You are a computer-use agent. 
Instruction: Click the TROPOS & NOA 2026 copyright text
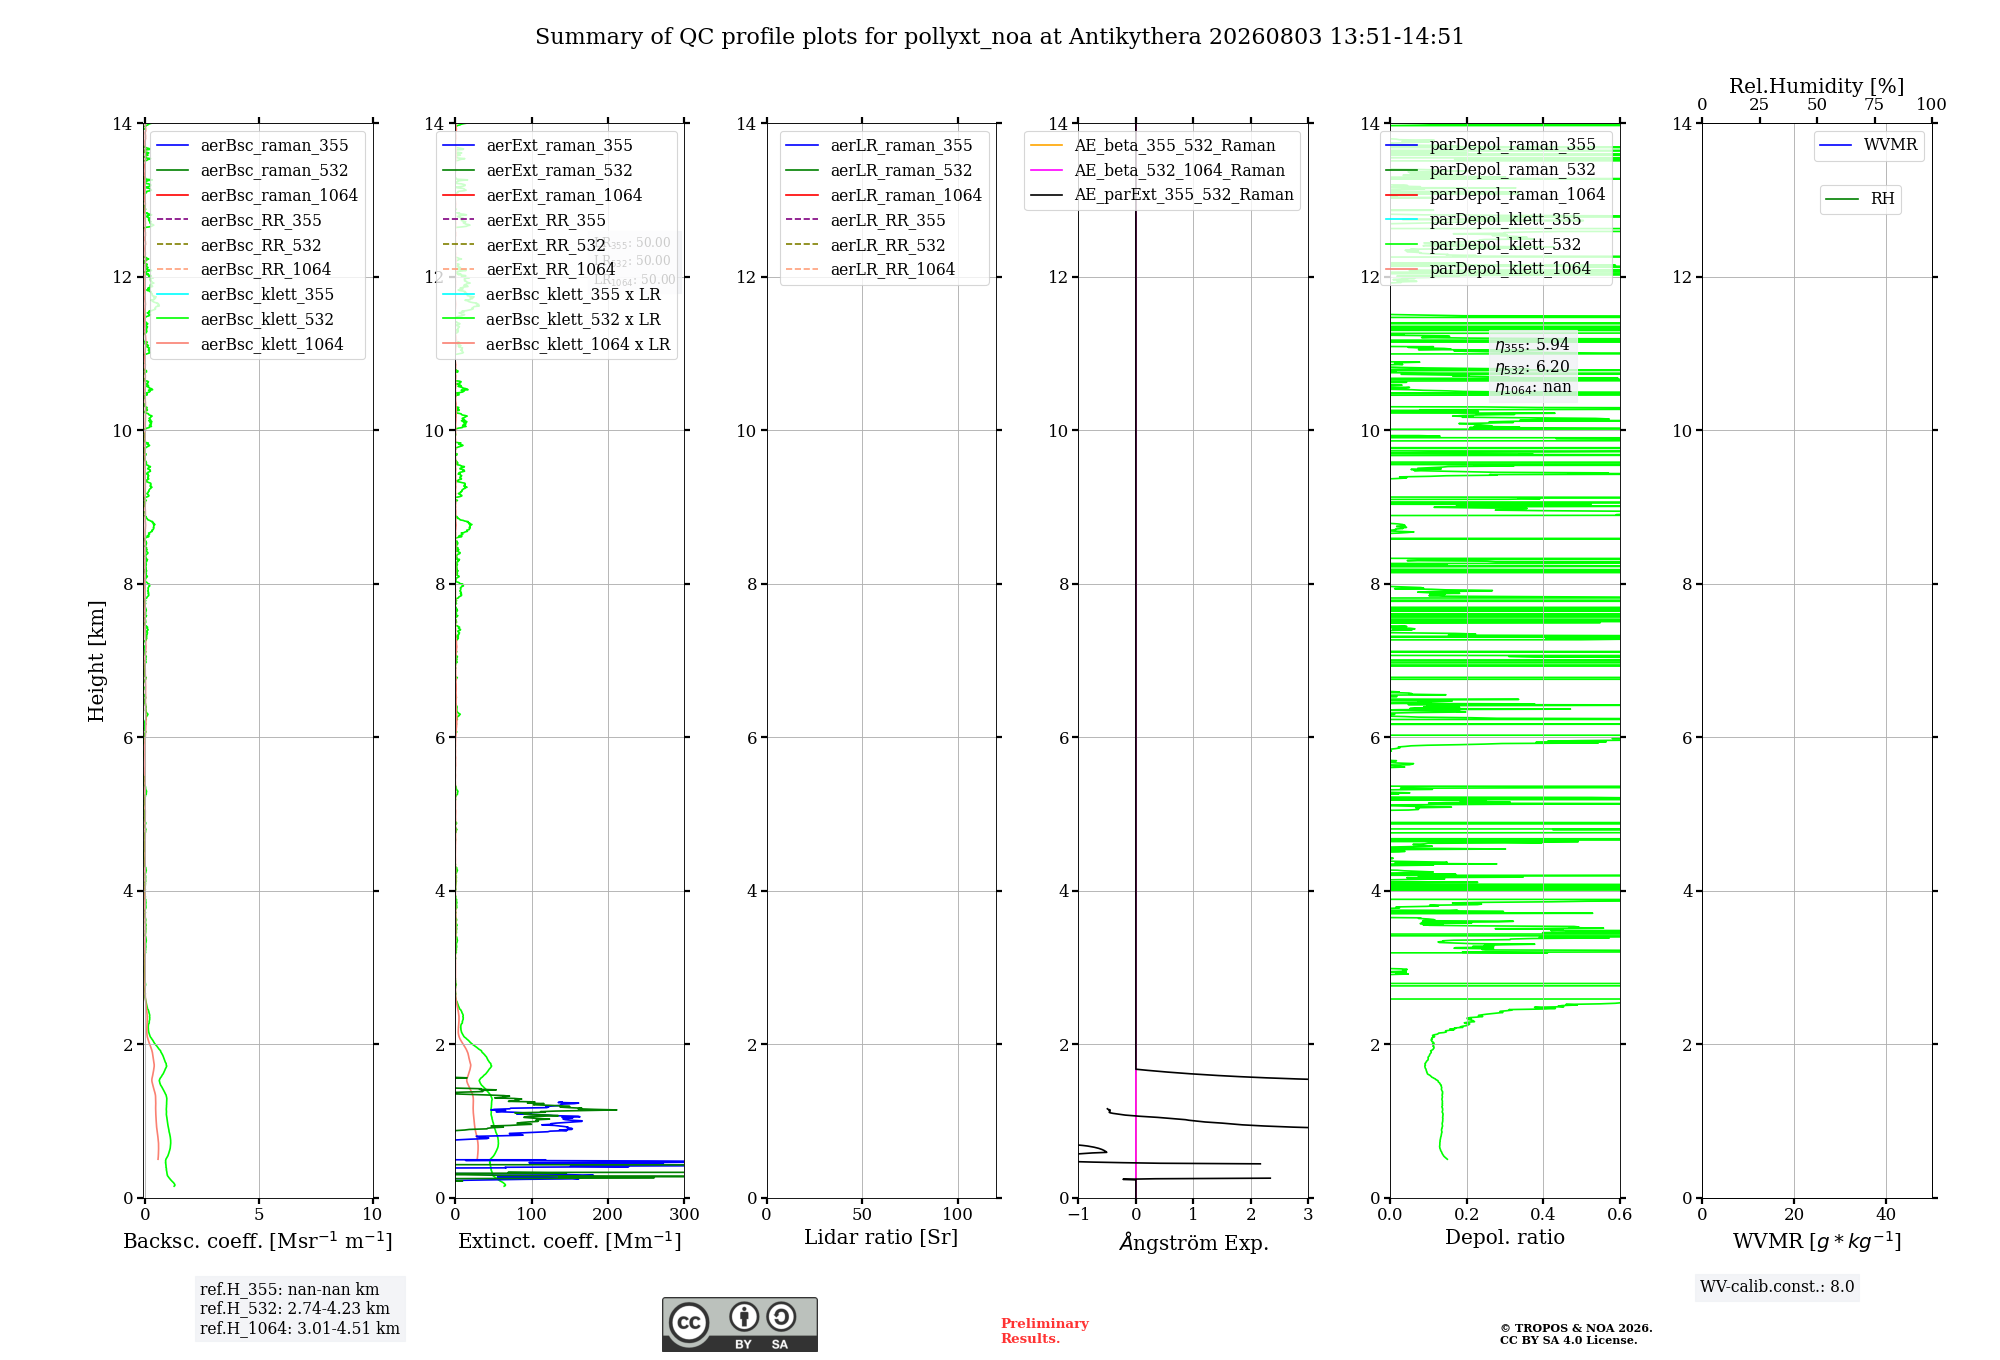pos(1576,1329)
